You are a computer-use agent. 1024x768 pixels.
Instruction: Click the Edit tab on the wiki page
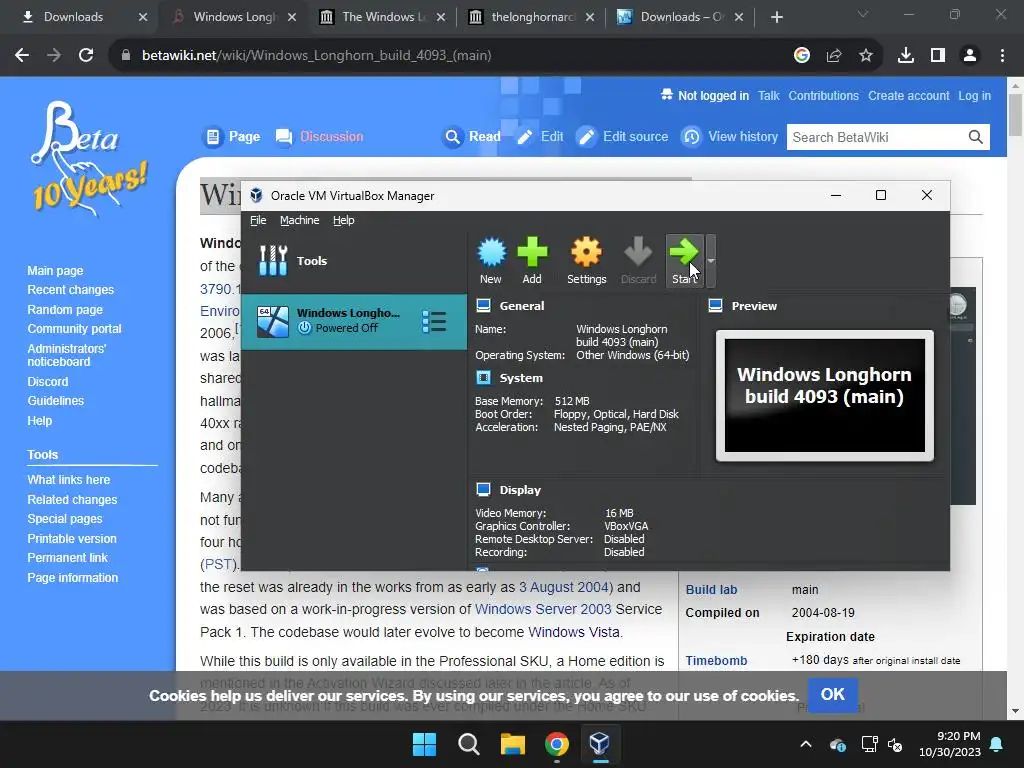[x=540, y=136]
